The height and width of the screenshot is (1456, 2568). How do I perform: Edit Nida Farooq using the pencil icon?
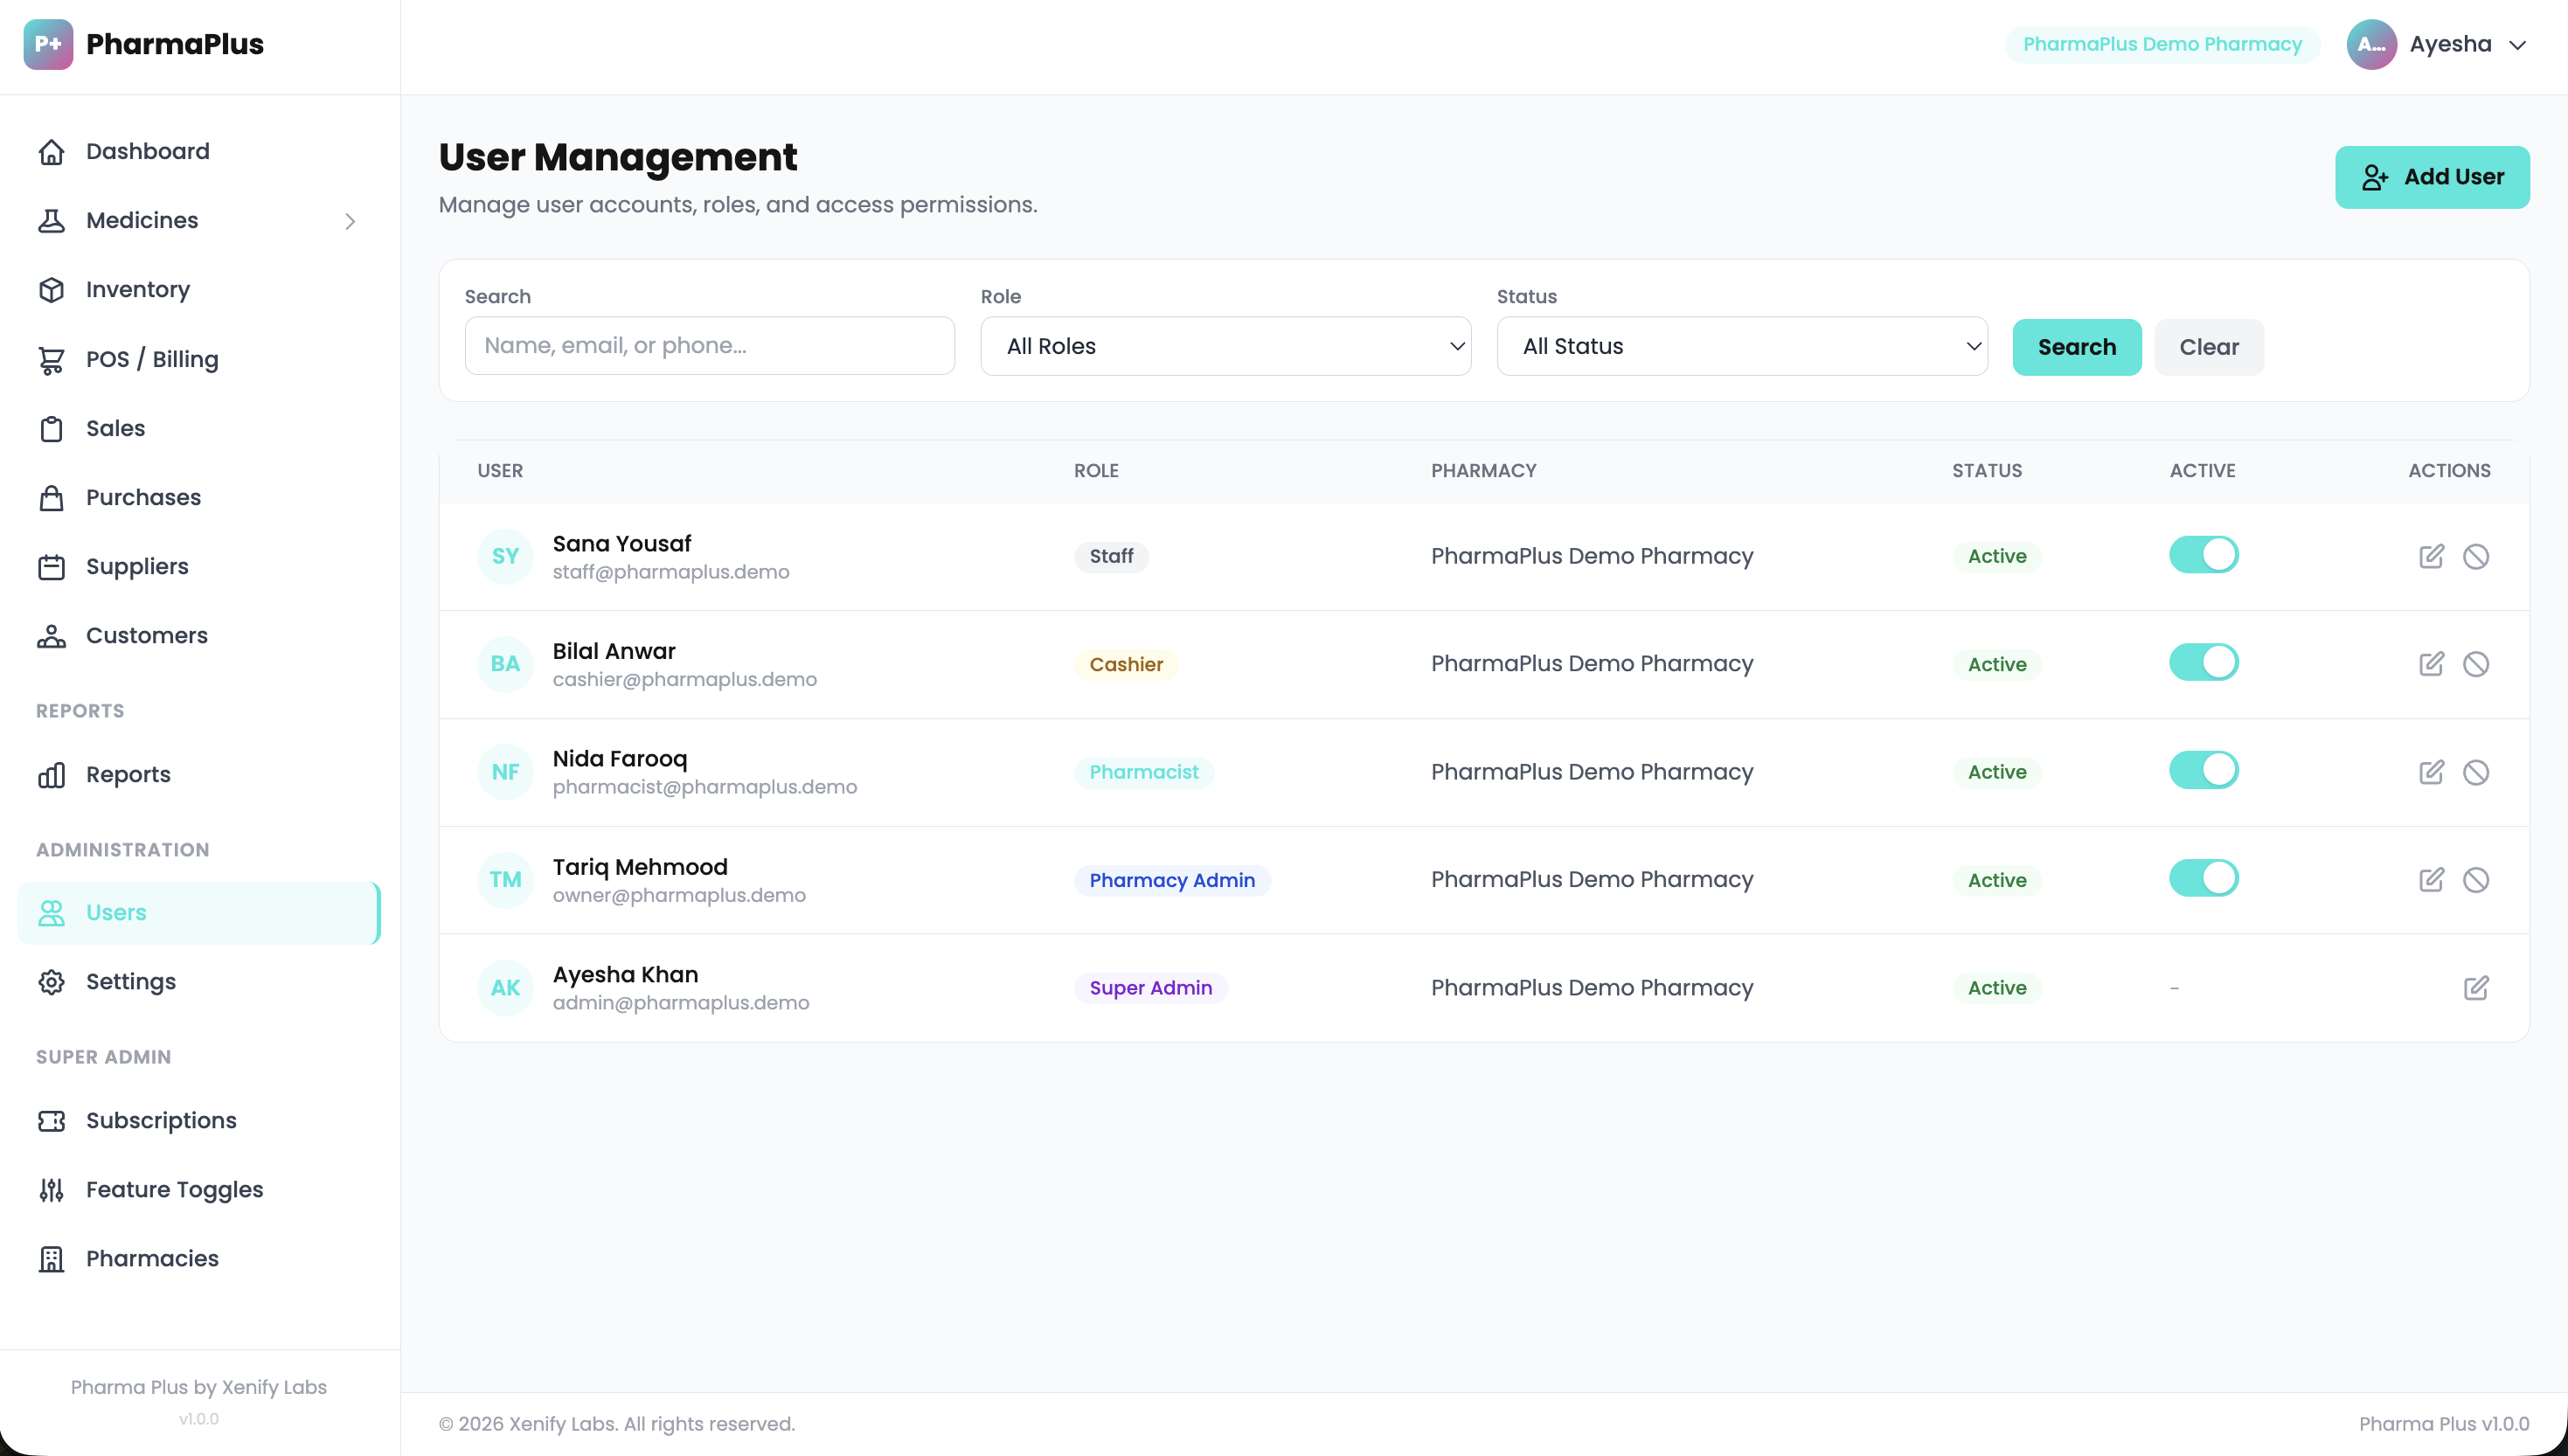point(2431,772)
